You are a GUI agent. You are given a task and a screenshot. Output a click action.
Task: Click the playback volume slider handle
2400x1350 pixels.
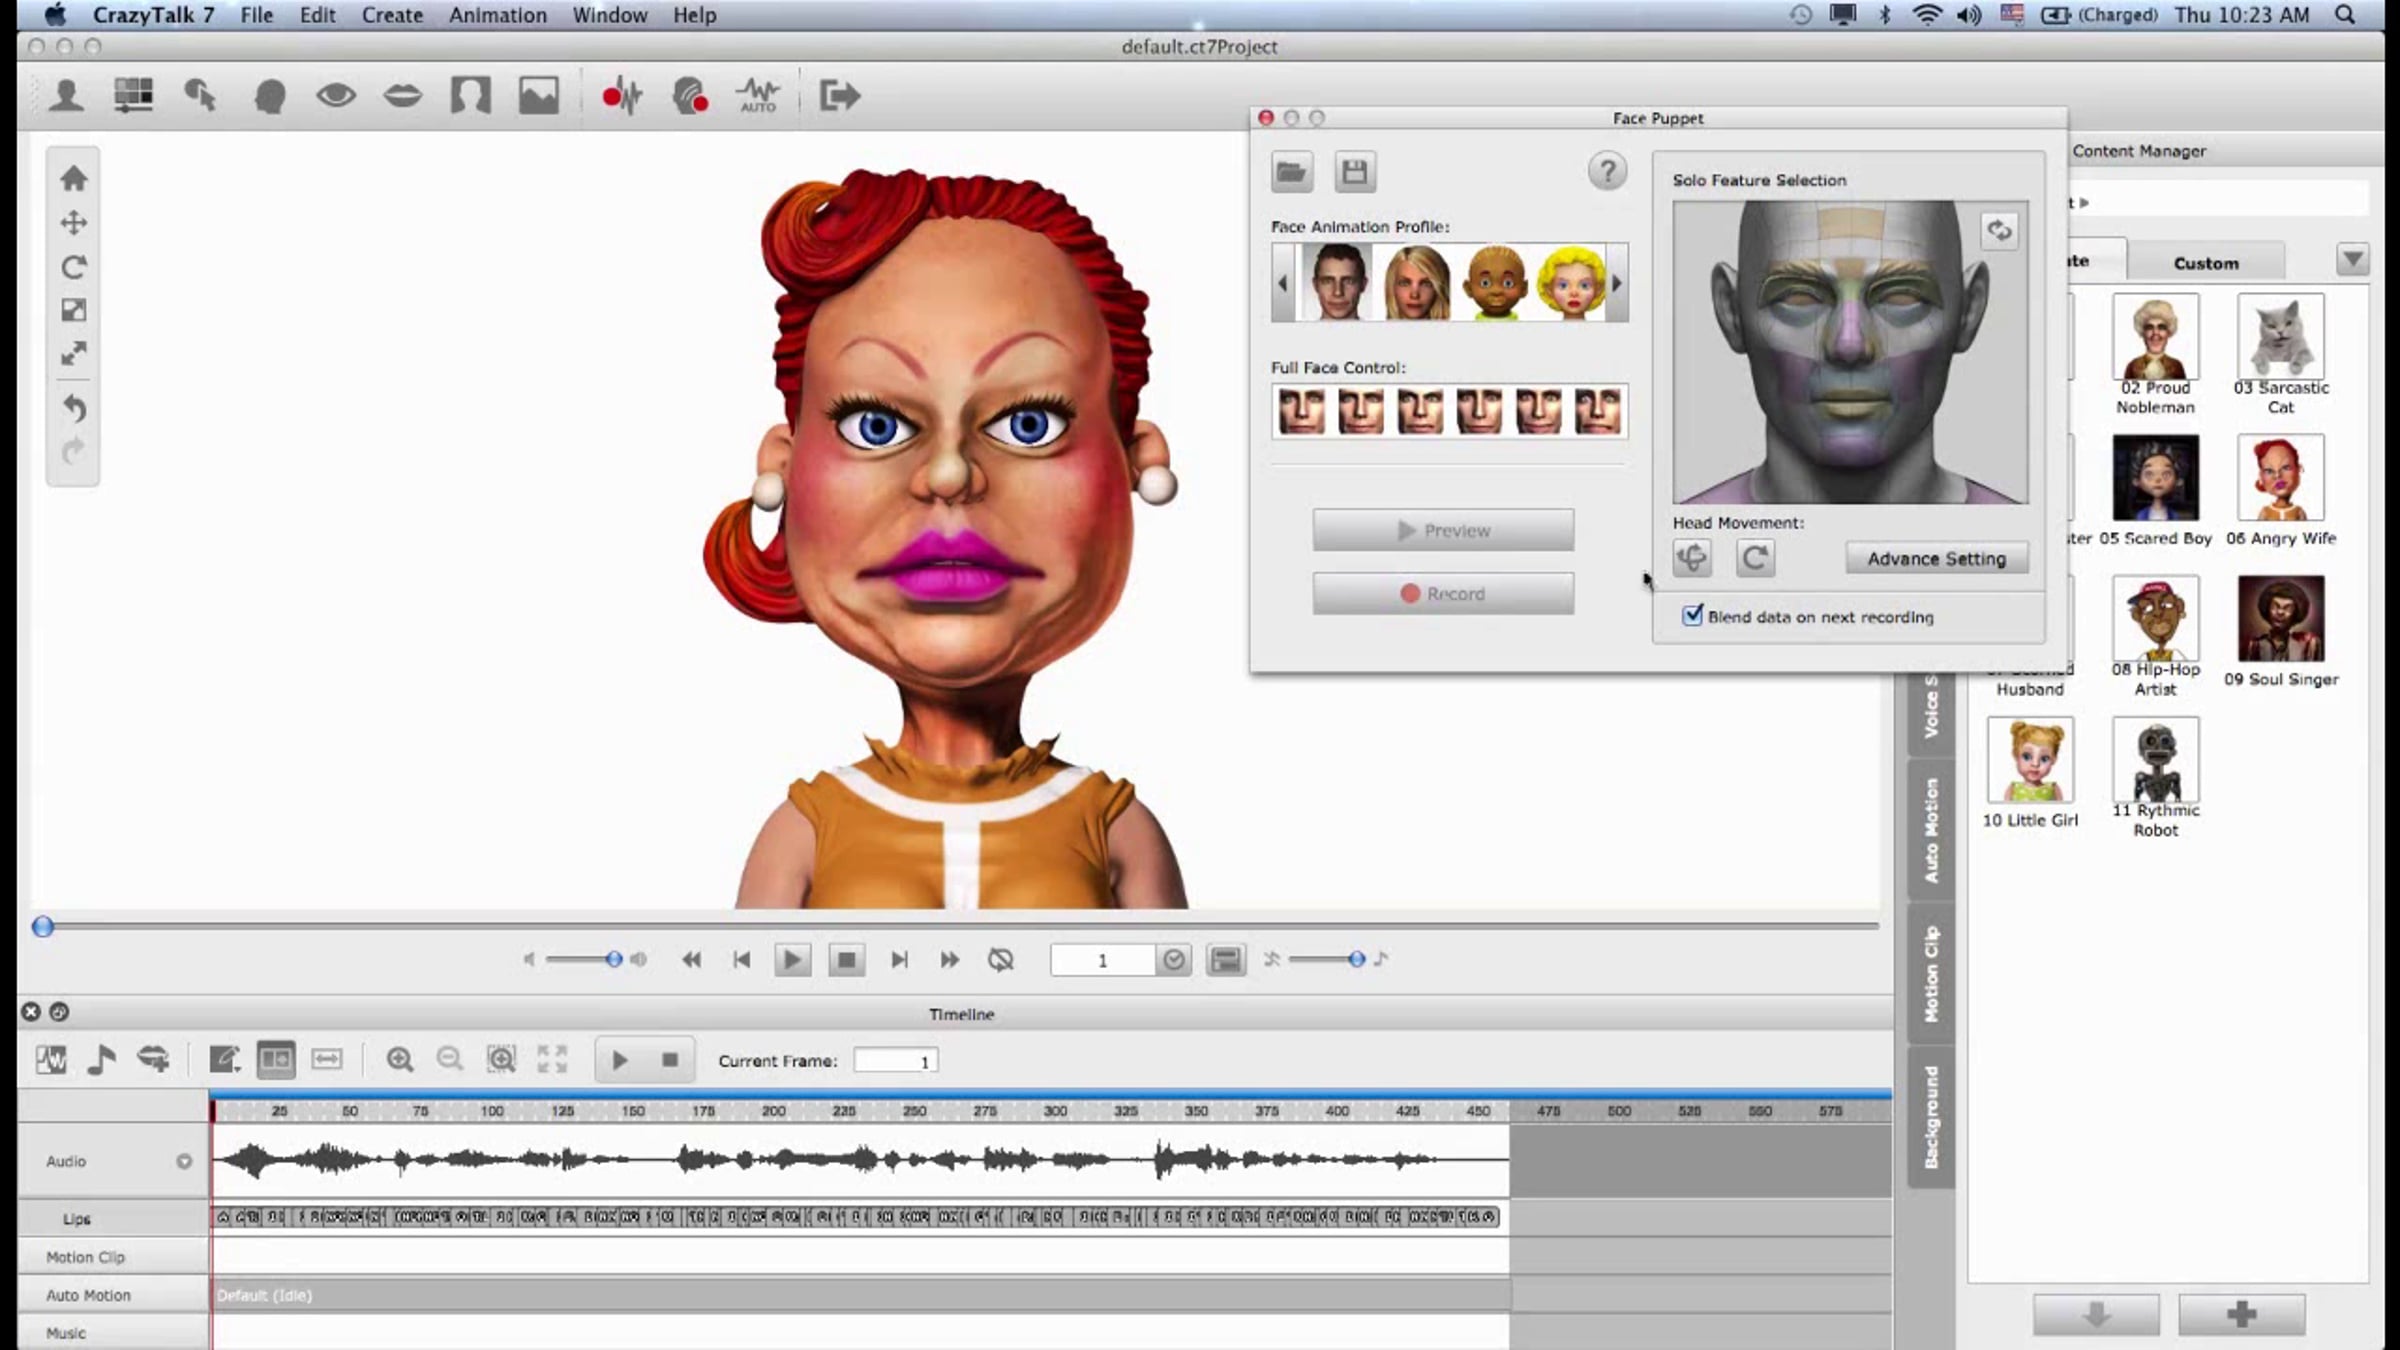[614, 960]
